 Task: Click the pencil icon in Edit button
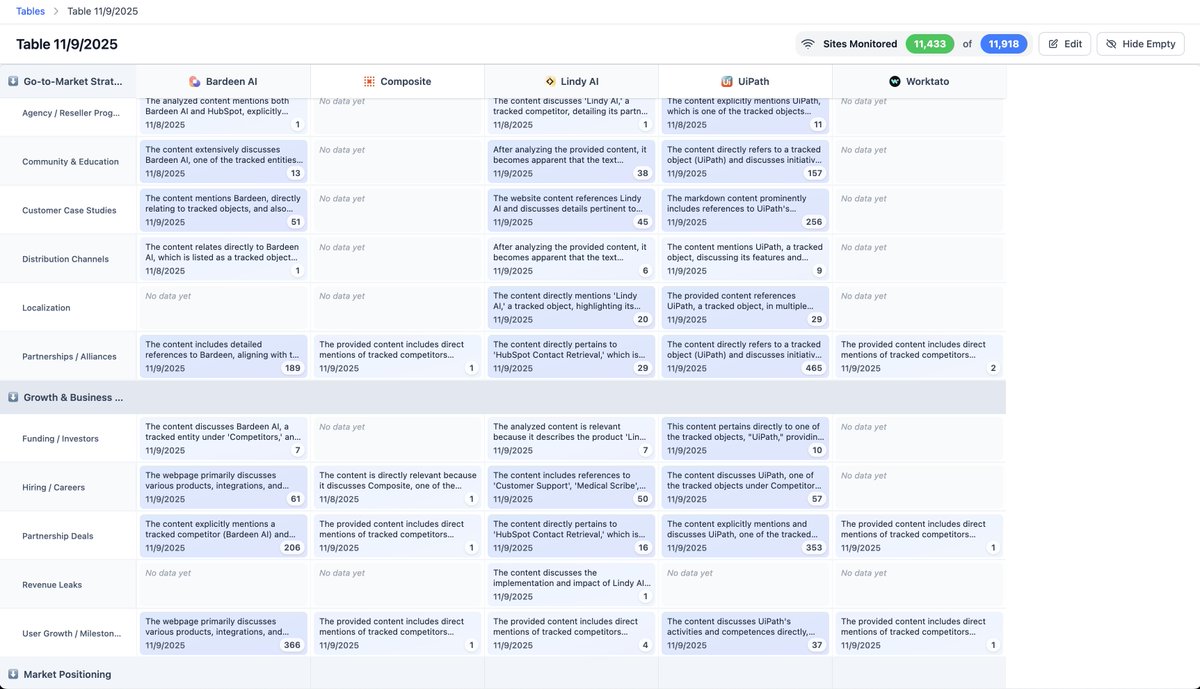pos(1054,44)
